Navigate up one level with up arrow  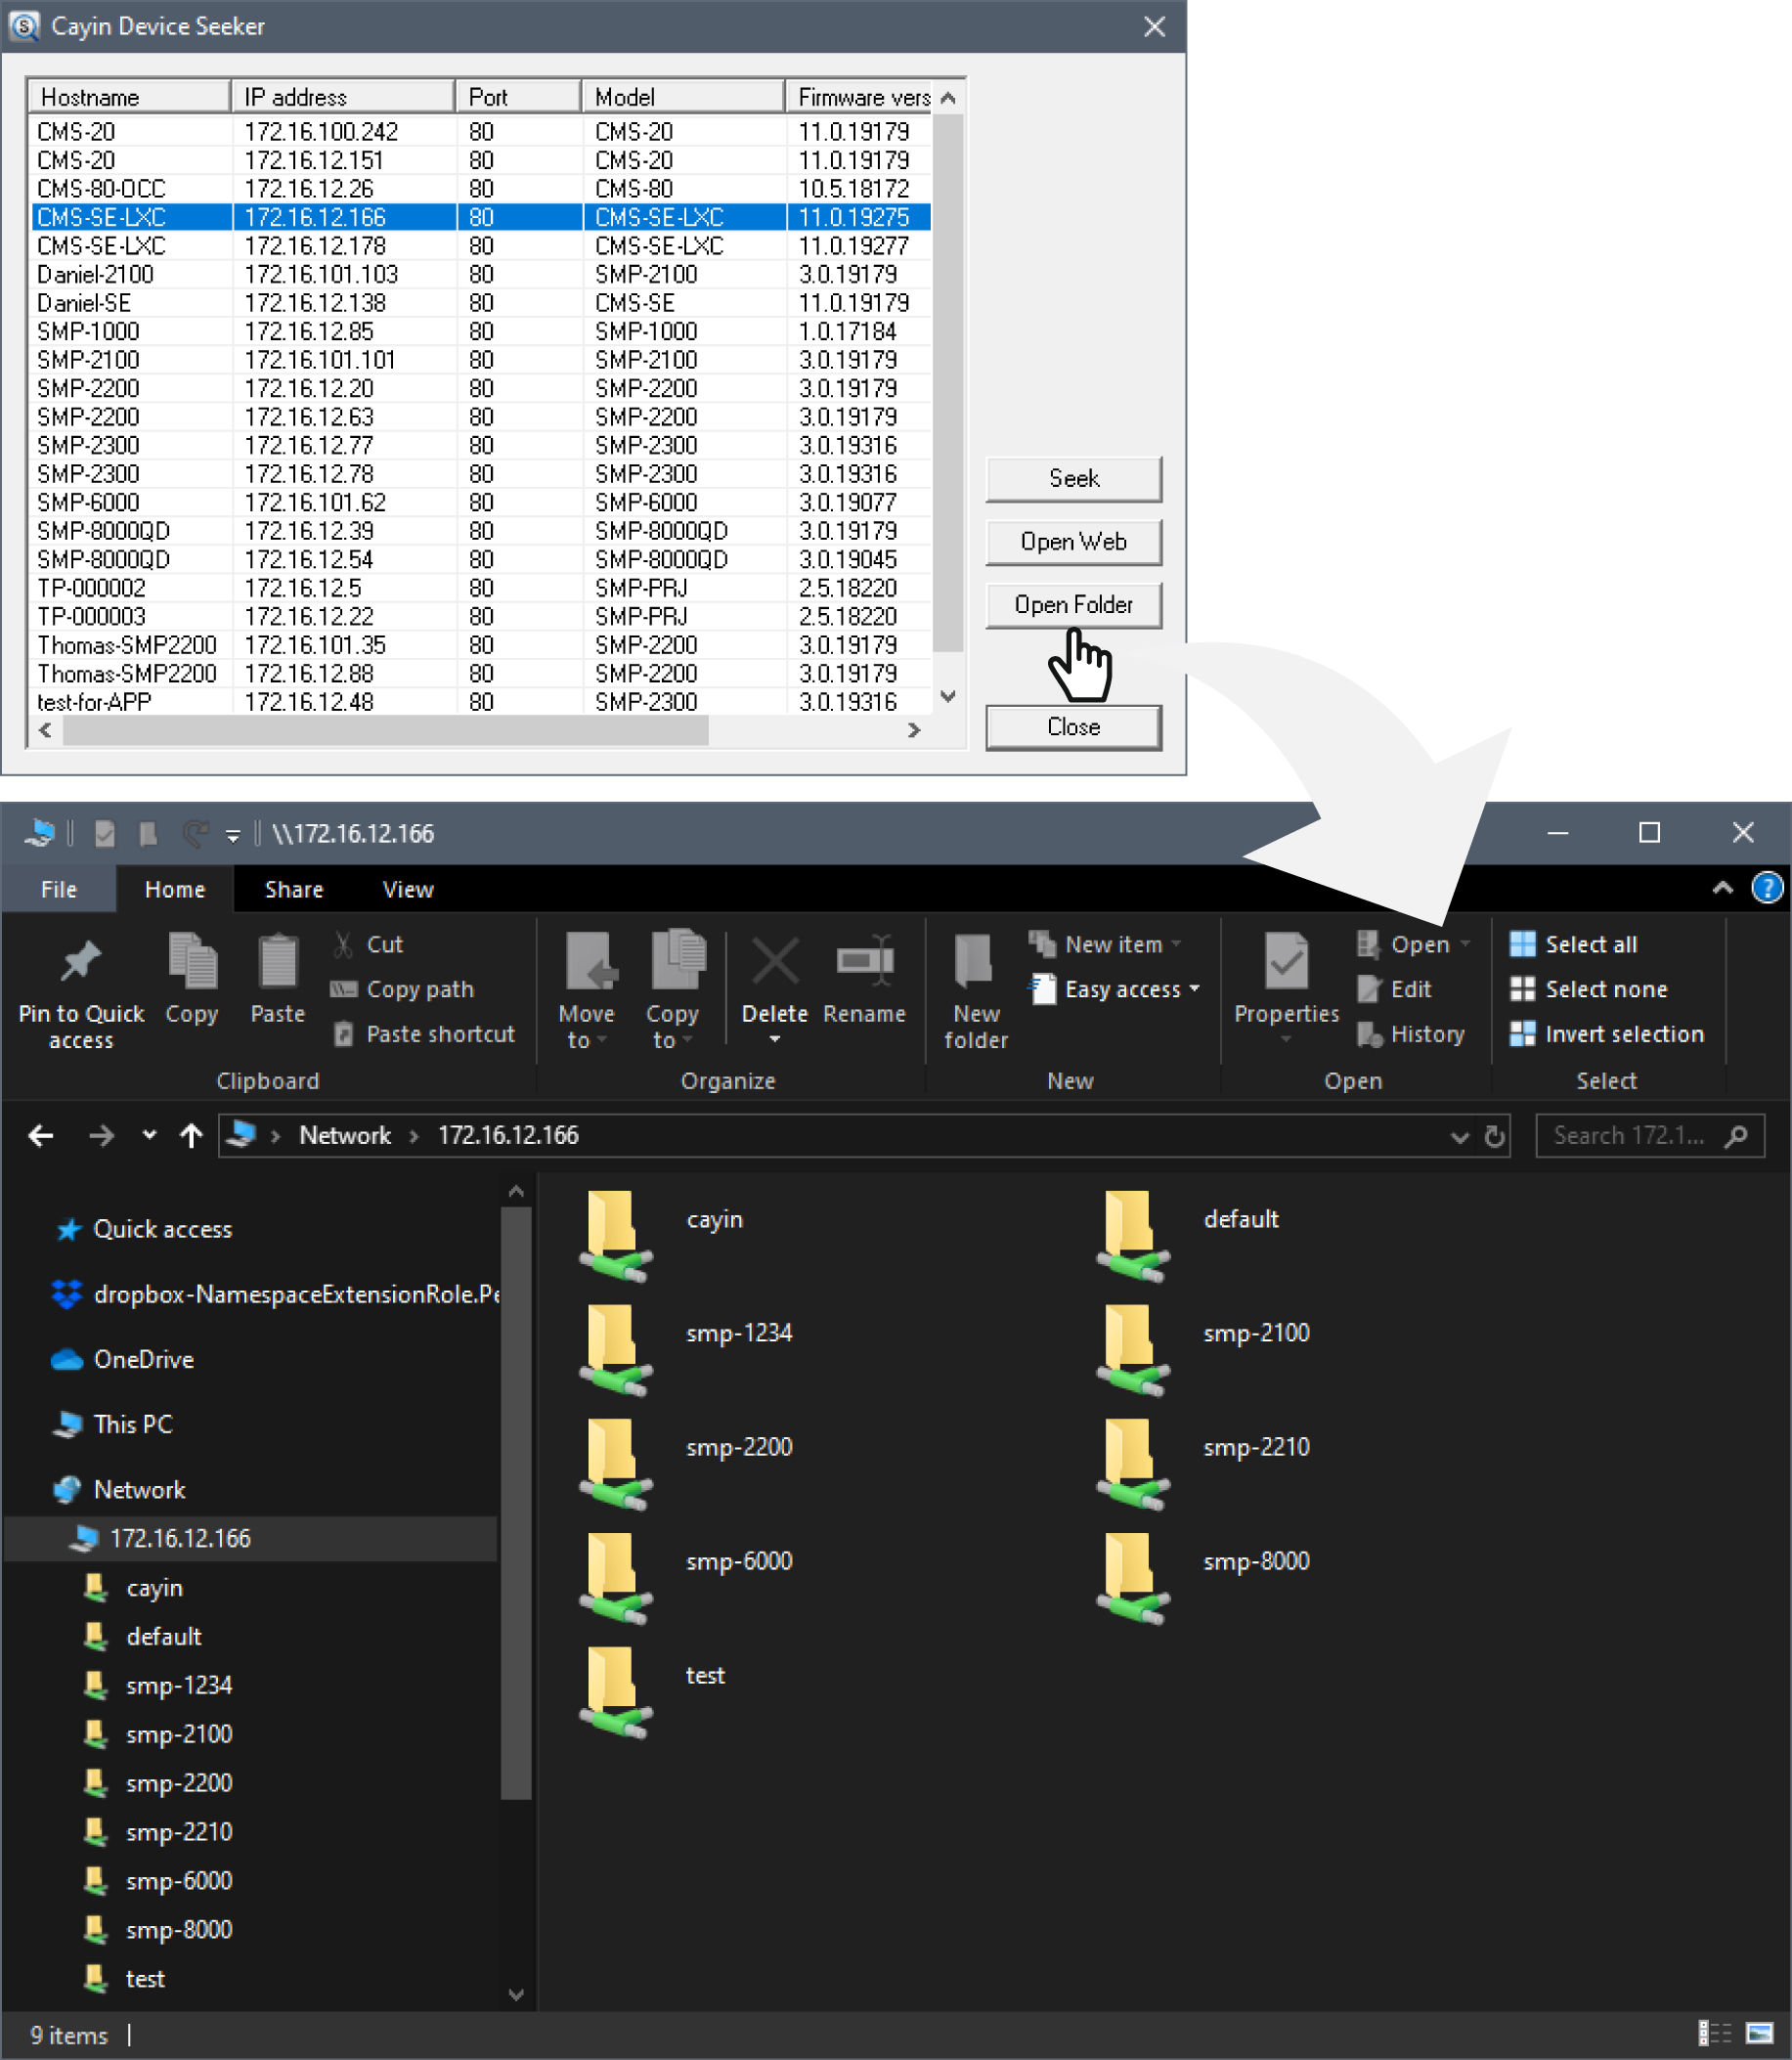(190, 1136)
